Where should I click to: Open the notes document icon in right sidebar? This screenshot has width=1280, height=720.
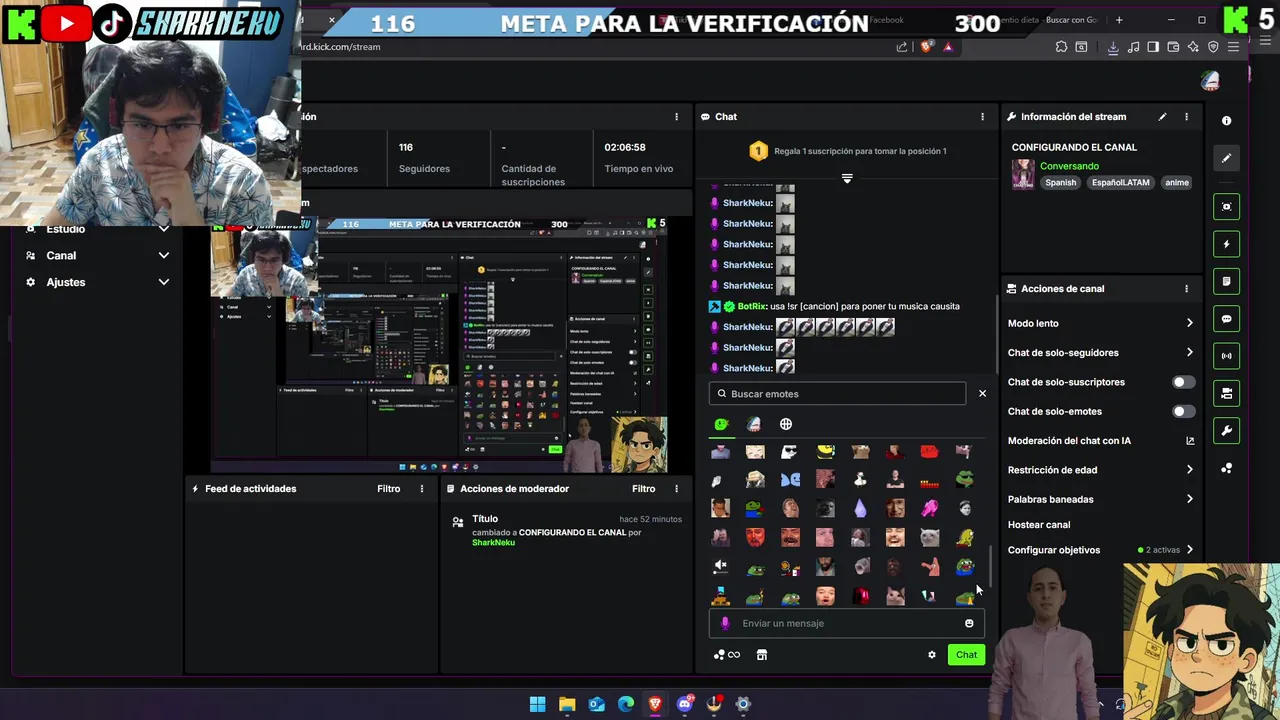1226,281
